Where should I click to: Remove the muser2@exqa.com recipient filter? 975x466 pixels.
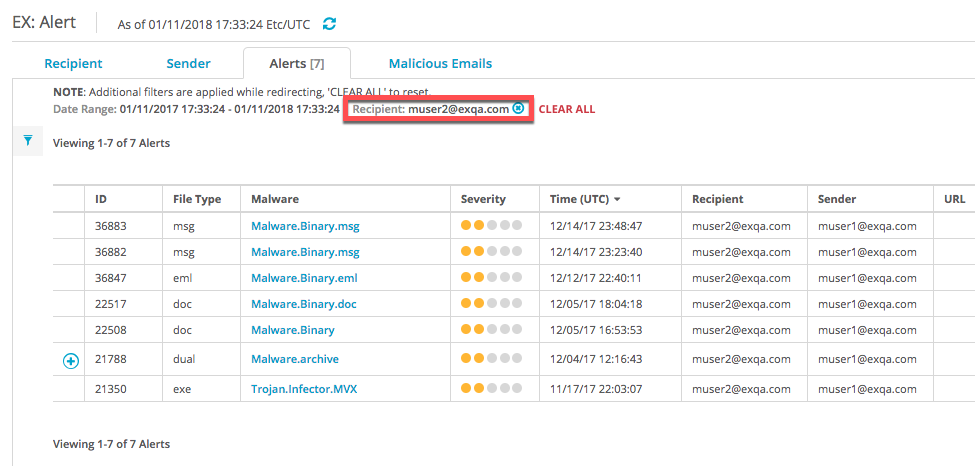(x=518, y=108)
